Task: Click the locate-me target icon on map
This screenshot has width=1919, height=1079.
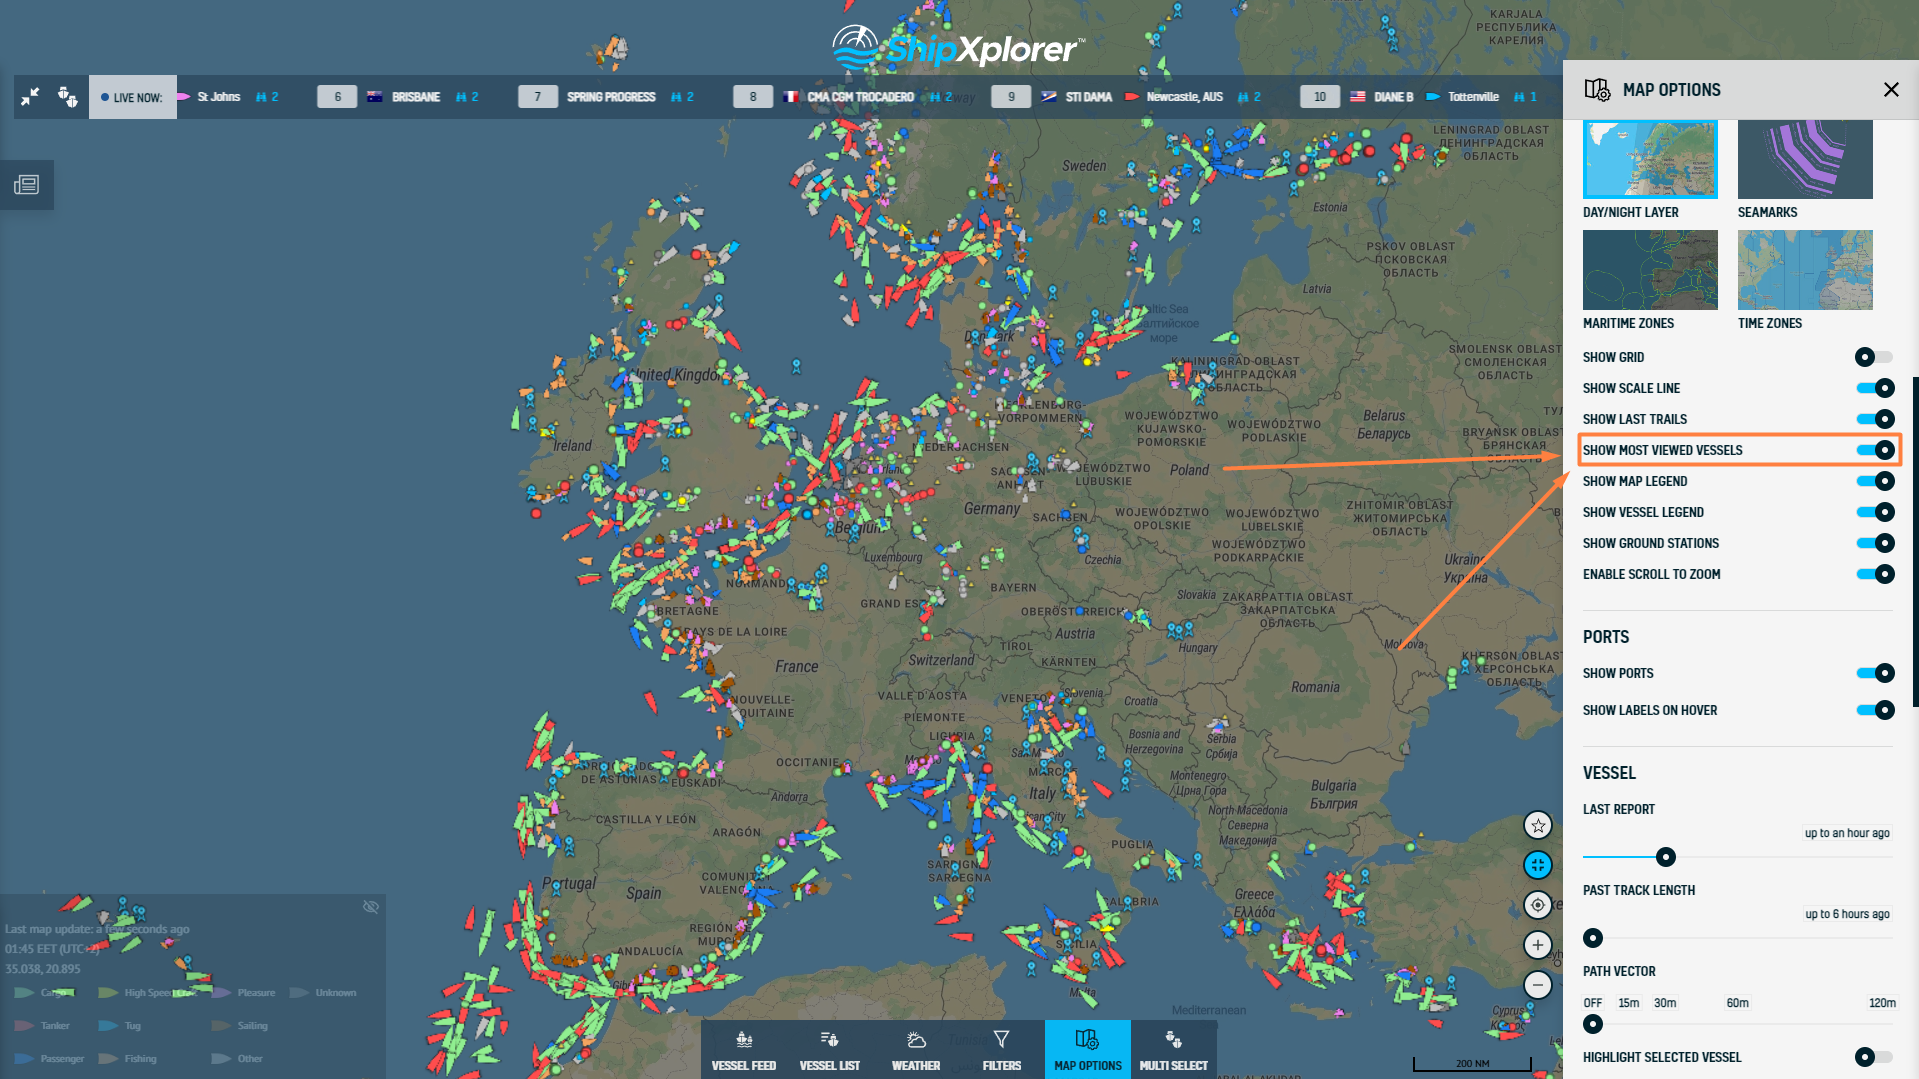Action: point(1537,905)
